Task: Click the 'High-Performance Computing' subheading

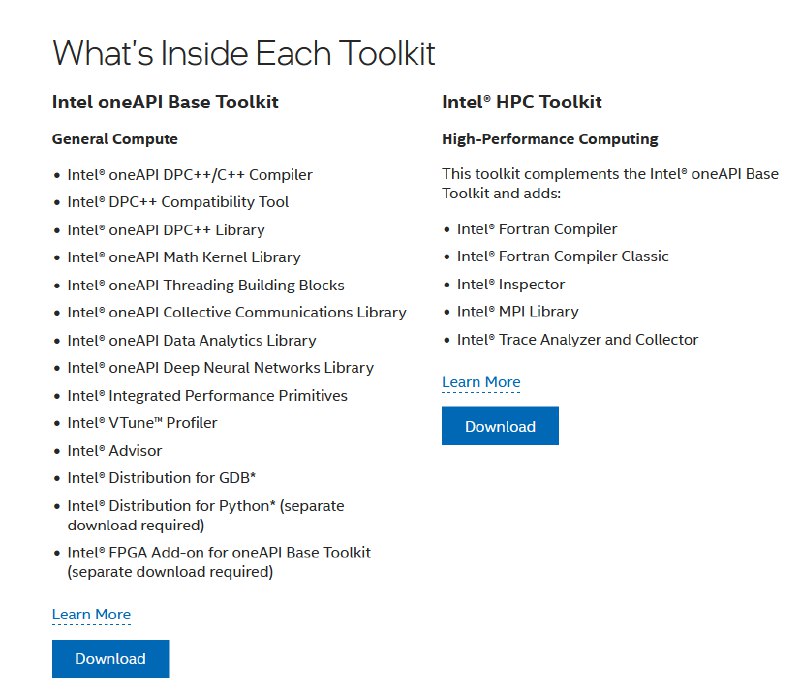Action: tap(550, 139)
